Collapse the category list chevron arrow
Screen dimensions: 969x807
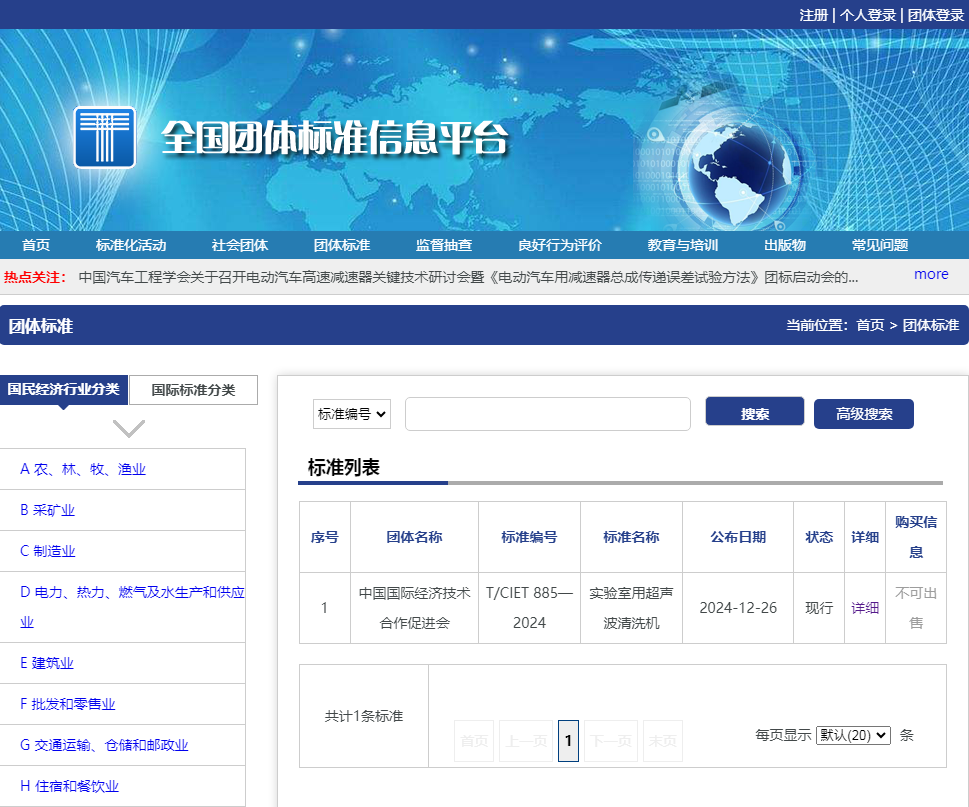129,428
